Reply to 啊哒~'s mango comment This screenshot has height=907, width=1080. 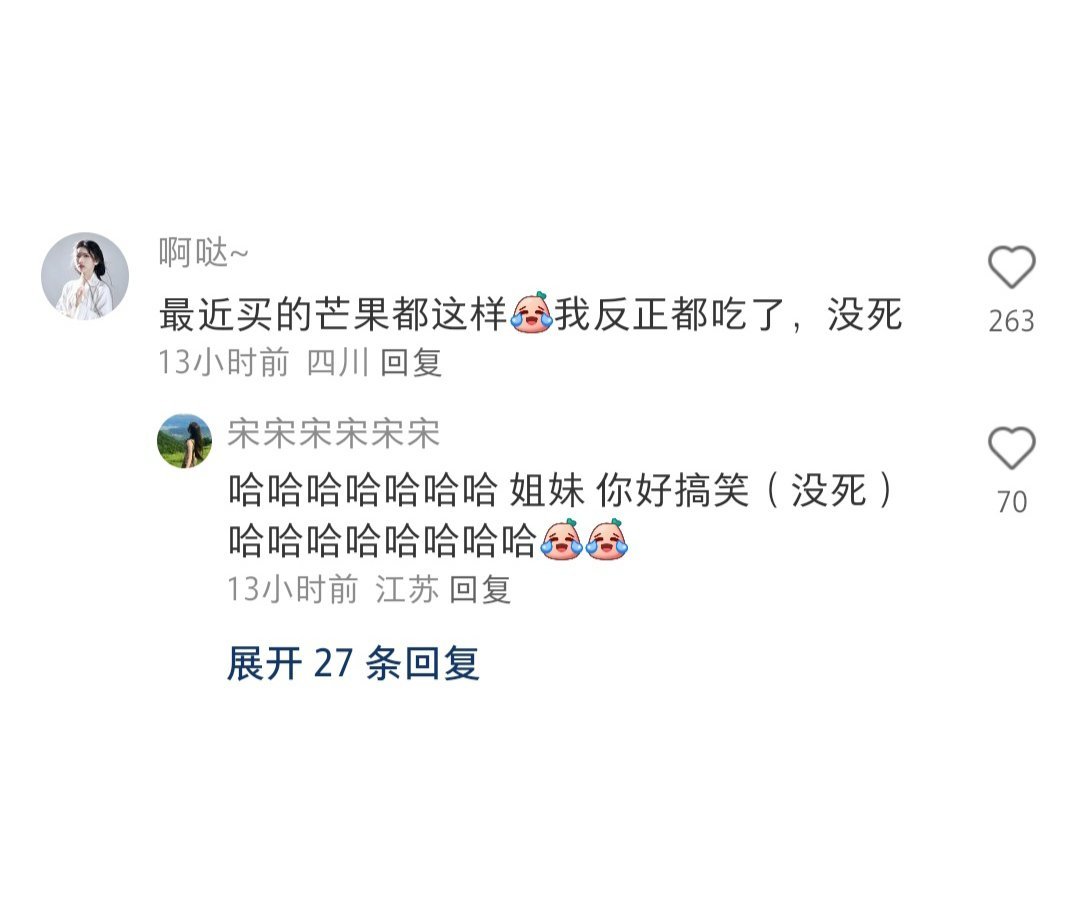tap(411, 362)
